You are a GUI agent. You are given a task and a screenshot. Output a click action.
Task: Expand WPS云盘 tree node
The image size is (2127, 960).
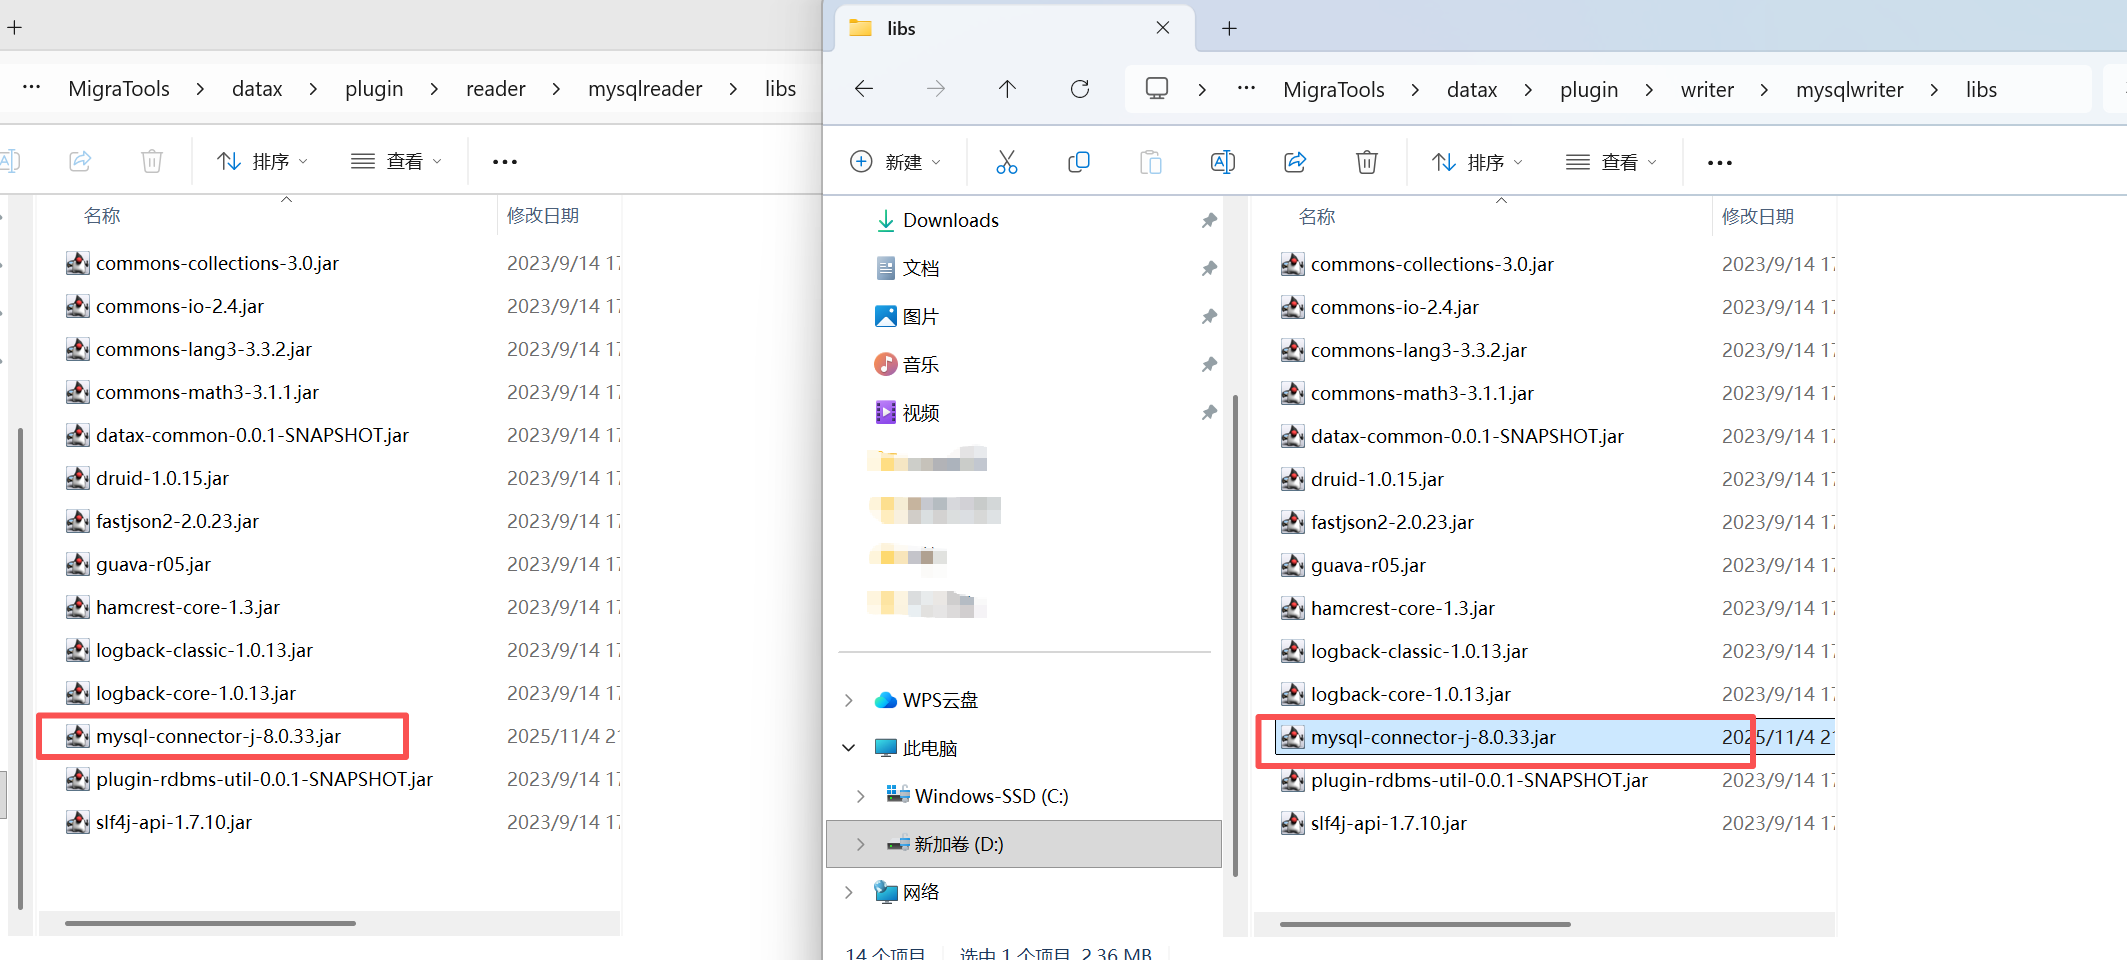pyautogui.click(x=849, y=700)
